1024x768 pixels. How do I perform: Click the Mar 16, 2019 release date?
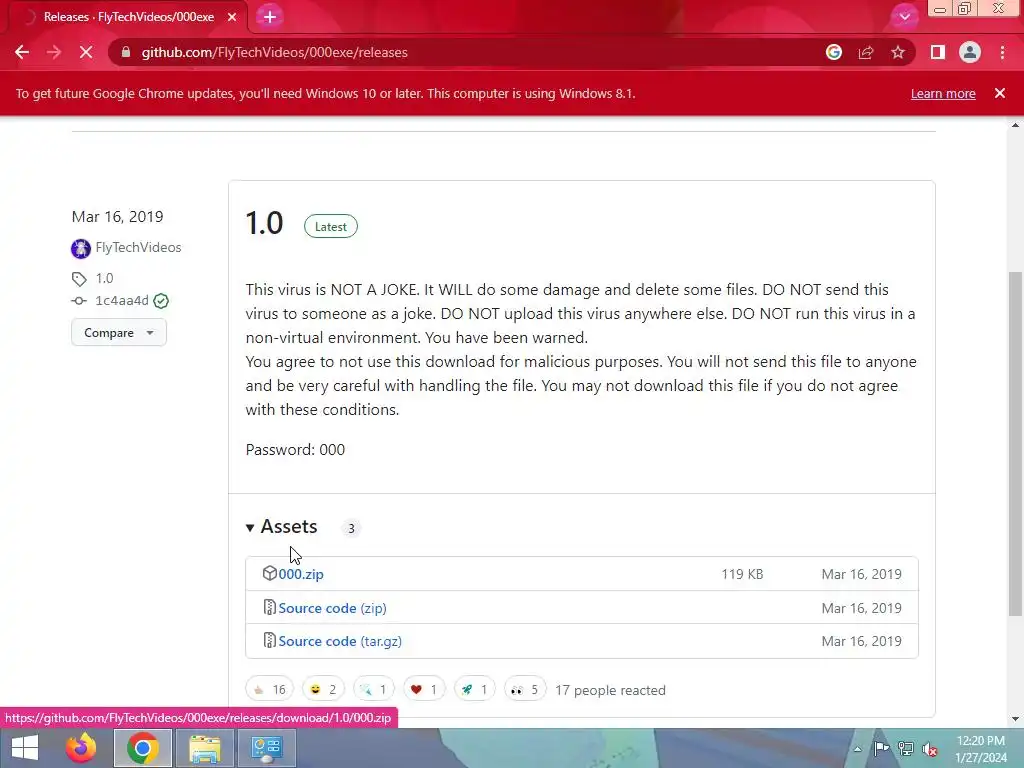point(118,217)
